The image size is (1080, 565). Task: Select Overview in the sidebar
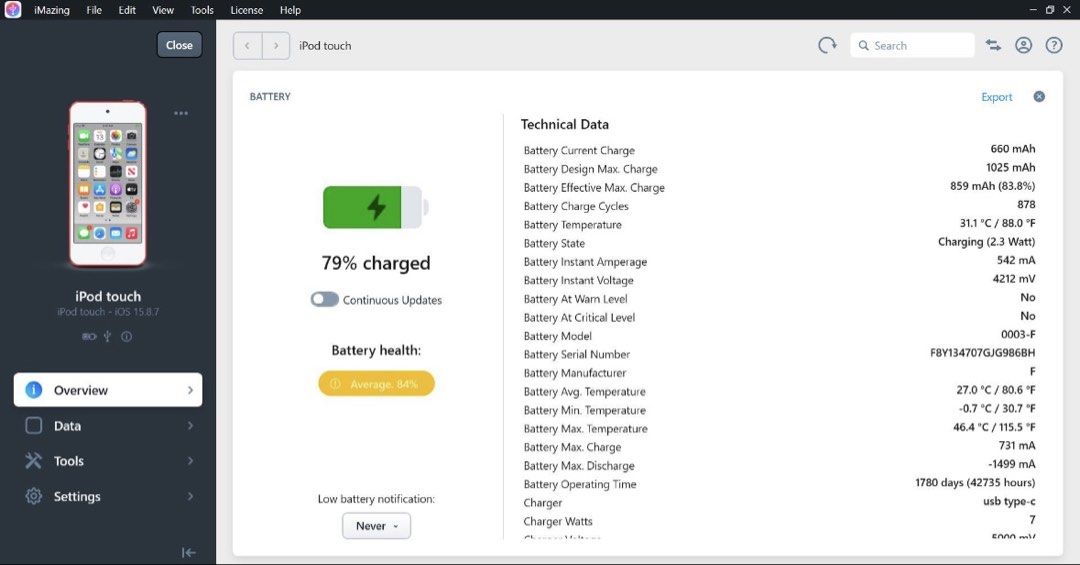coord(108,390)
